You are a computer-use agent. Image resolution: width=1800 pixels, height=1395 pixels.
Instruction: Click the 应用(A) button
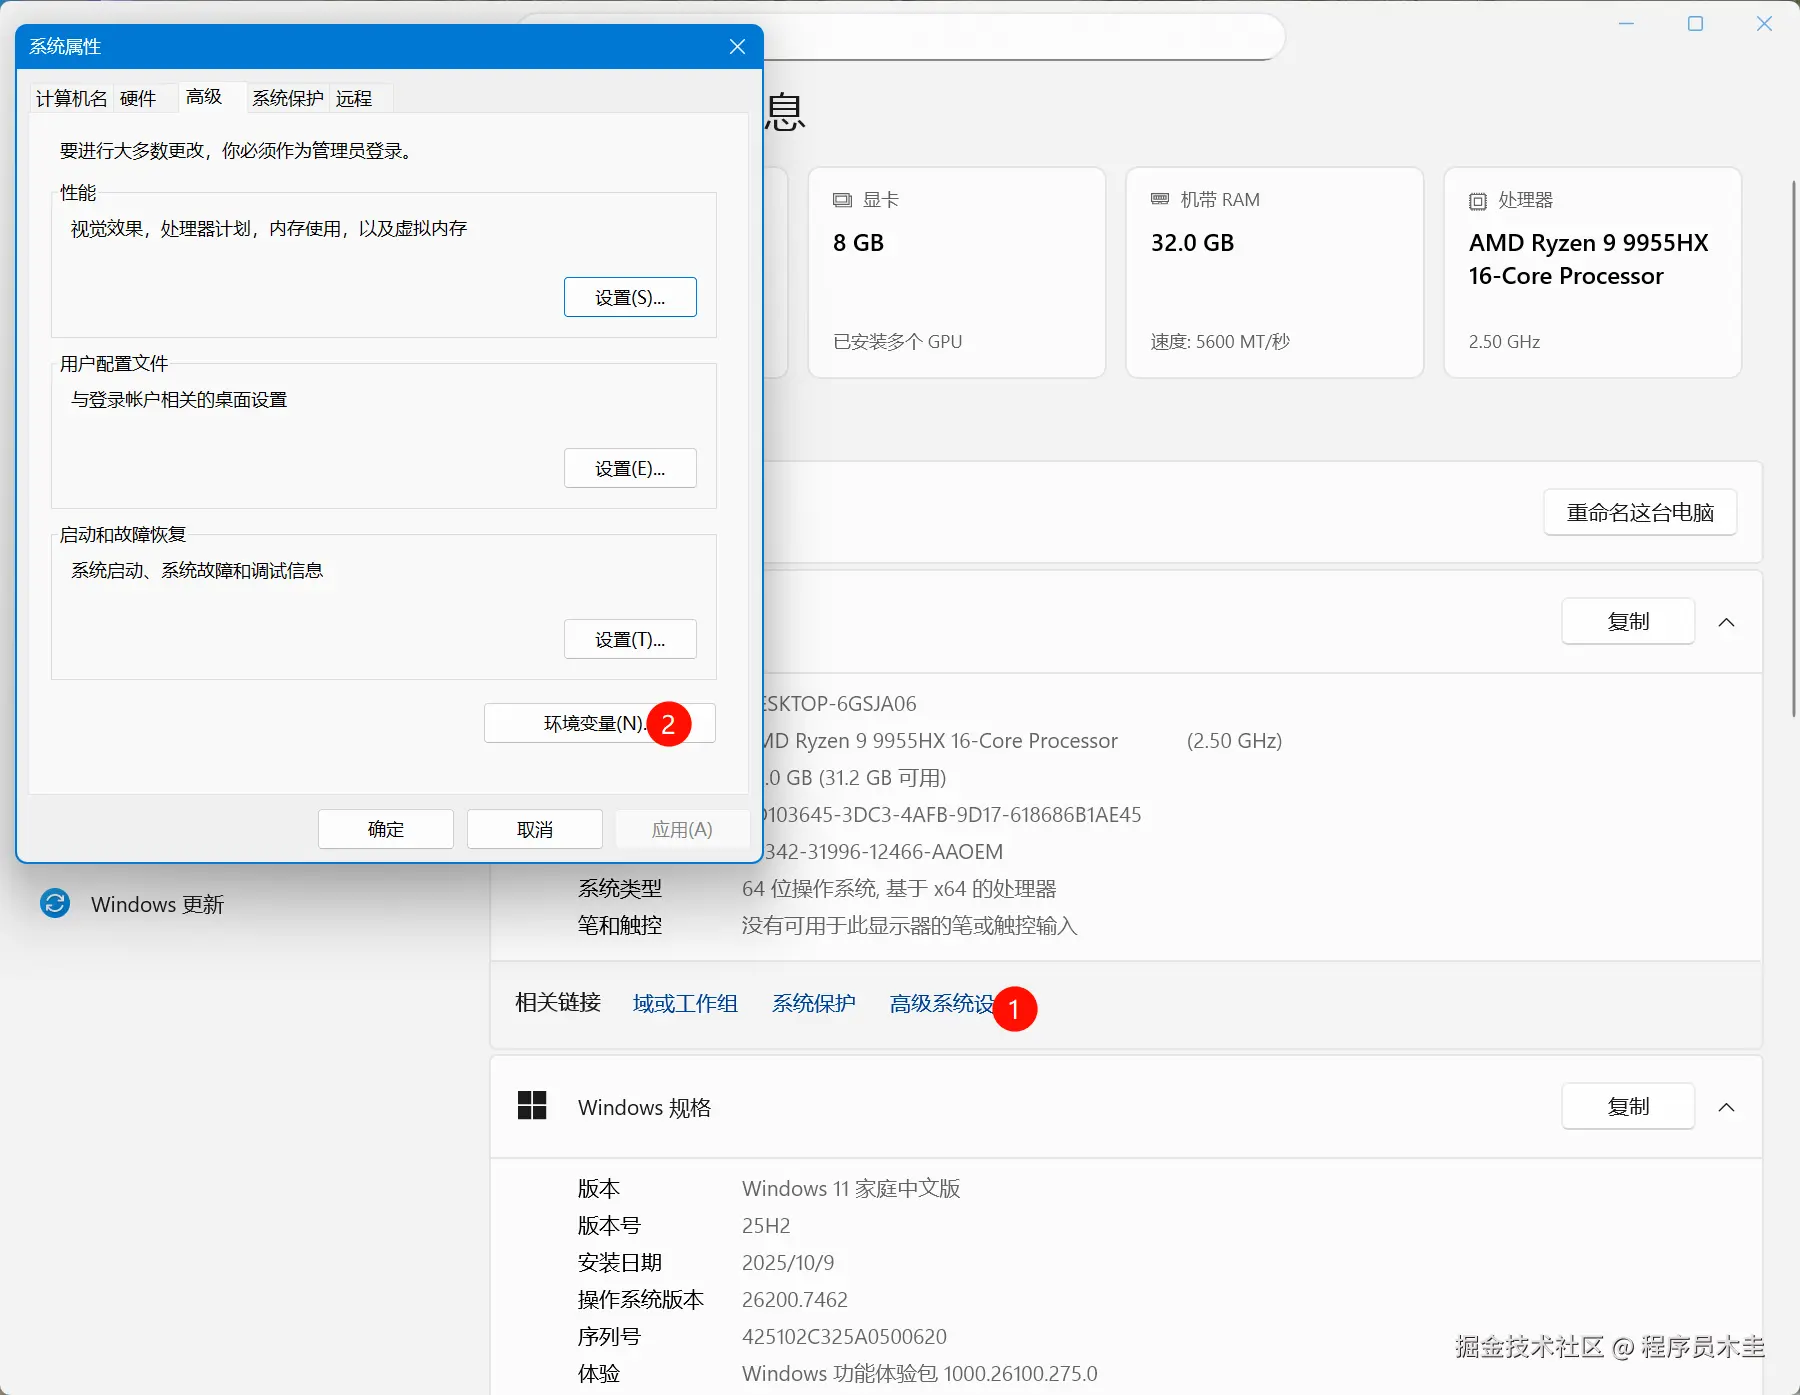[x=682, y=829]
